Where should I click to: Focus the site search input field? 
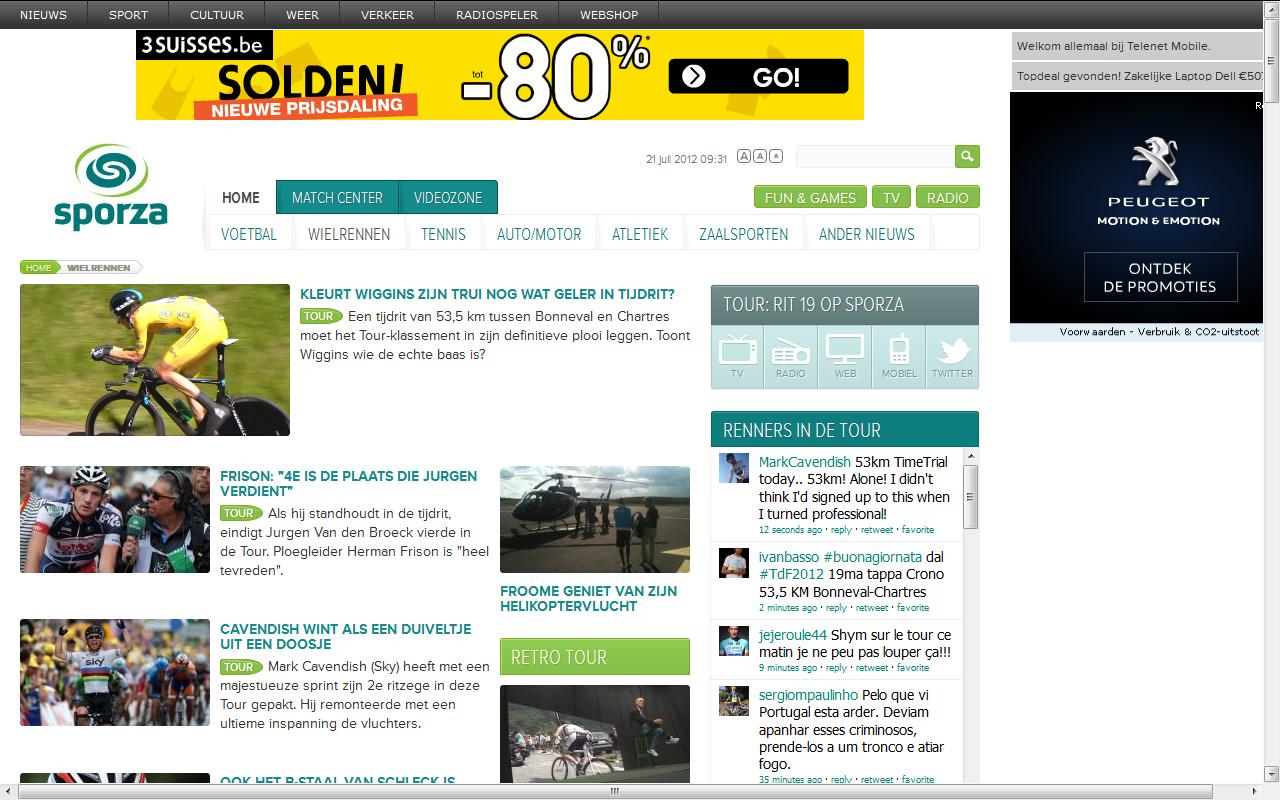[x=875, y=156]
